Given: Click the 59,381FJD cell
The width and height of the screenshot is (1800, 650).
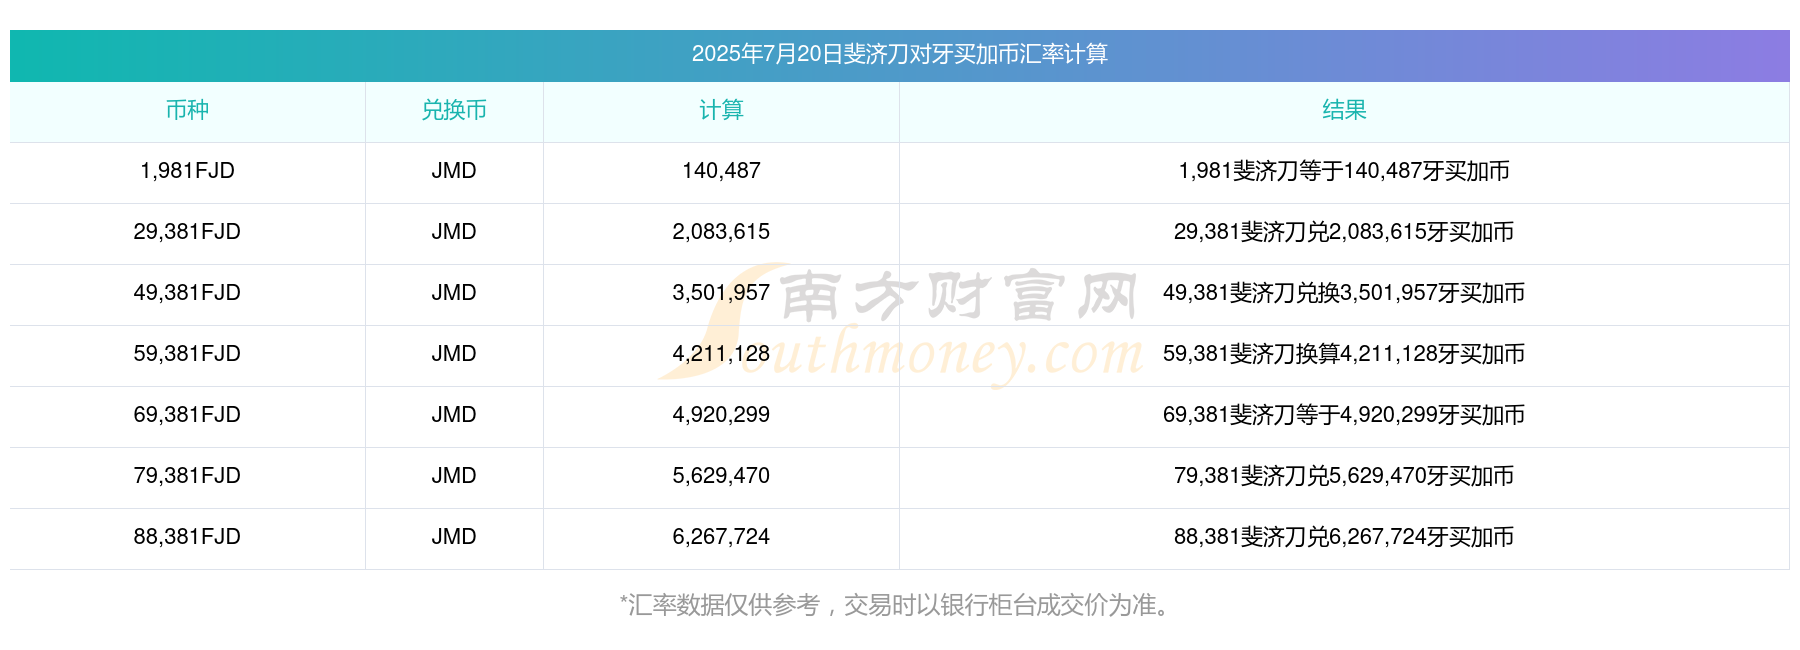Looking at the screenshot, I should (x=187, y=354).
